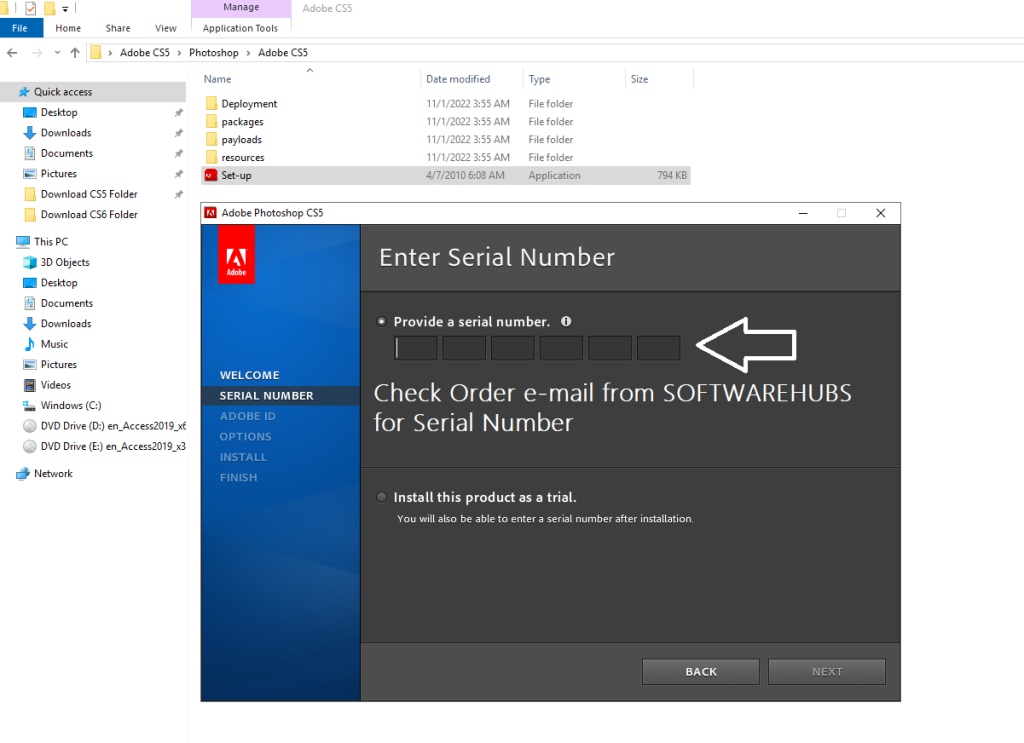Open the quick access toolbar customize dropdown
Image resolution: width=1024 pixels, height=743 pixels.
[x=65, y=9]
